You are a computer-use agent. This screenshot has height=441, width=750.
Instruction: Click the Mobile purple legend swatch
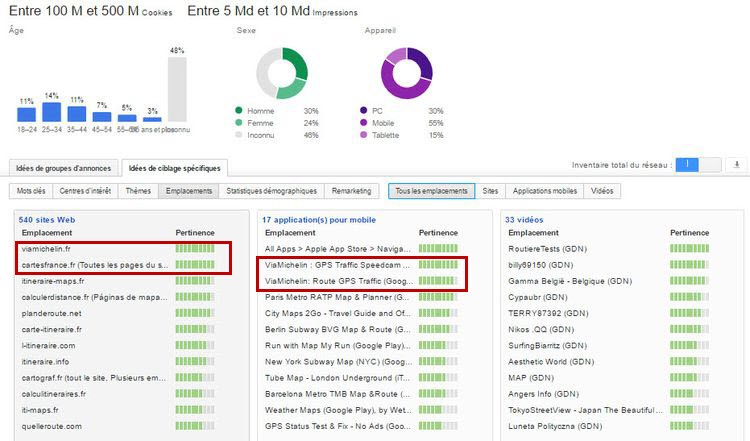pyautogui.click(x=364, y=123)
